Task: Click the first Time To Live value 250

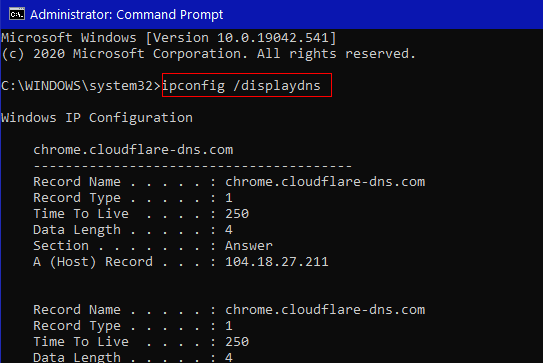Action: (237, 214)
